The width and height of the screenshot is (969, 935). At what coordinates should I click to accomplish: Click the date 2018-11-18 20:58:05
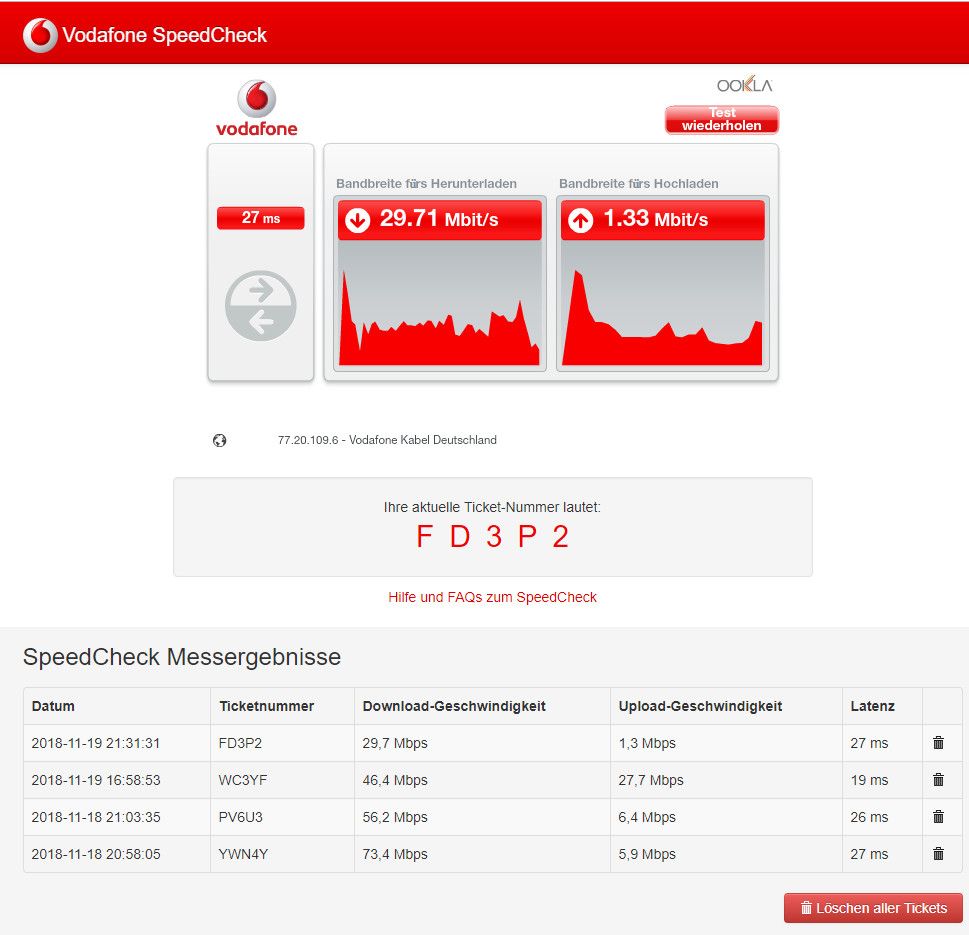click(96, 854)
